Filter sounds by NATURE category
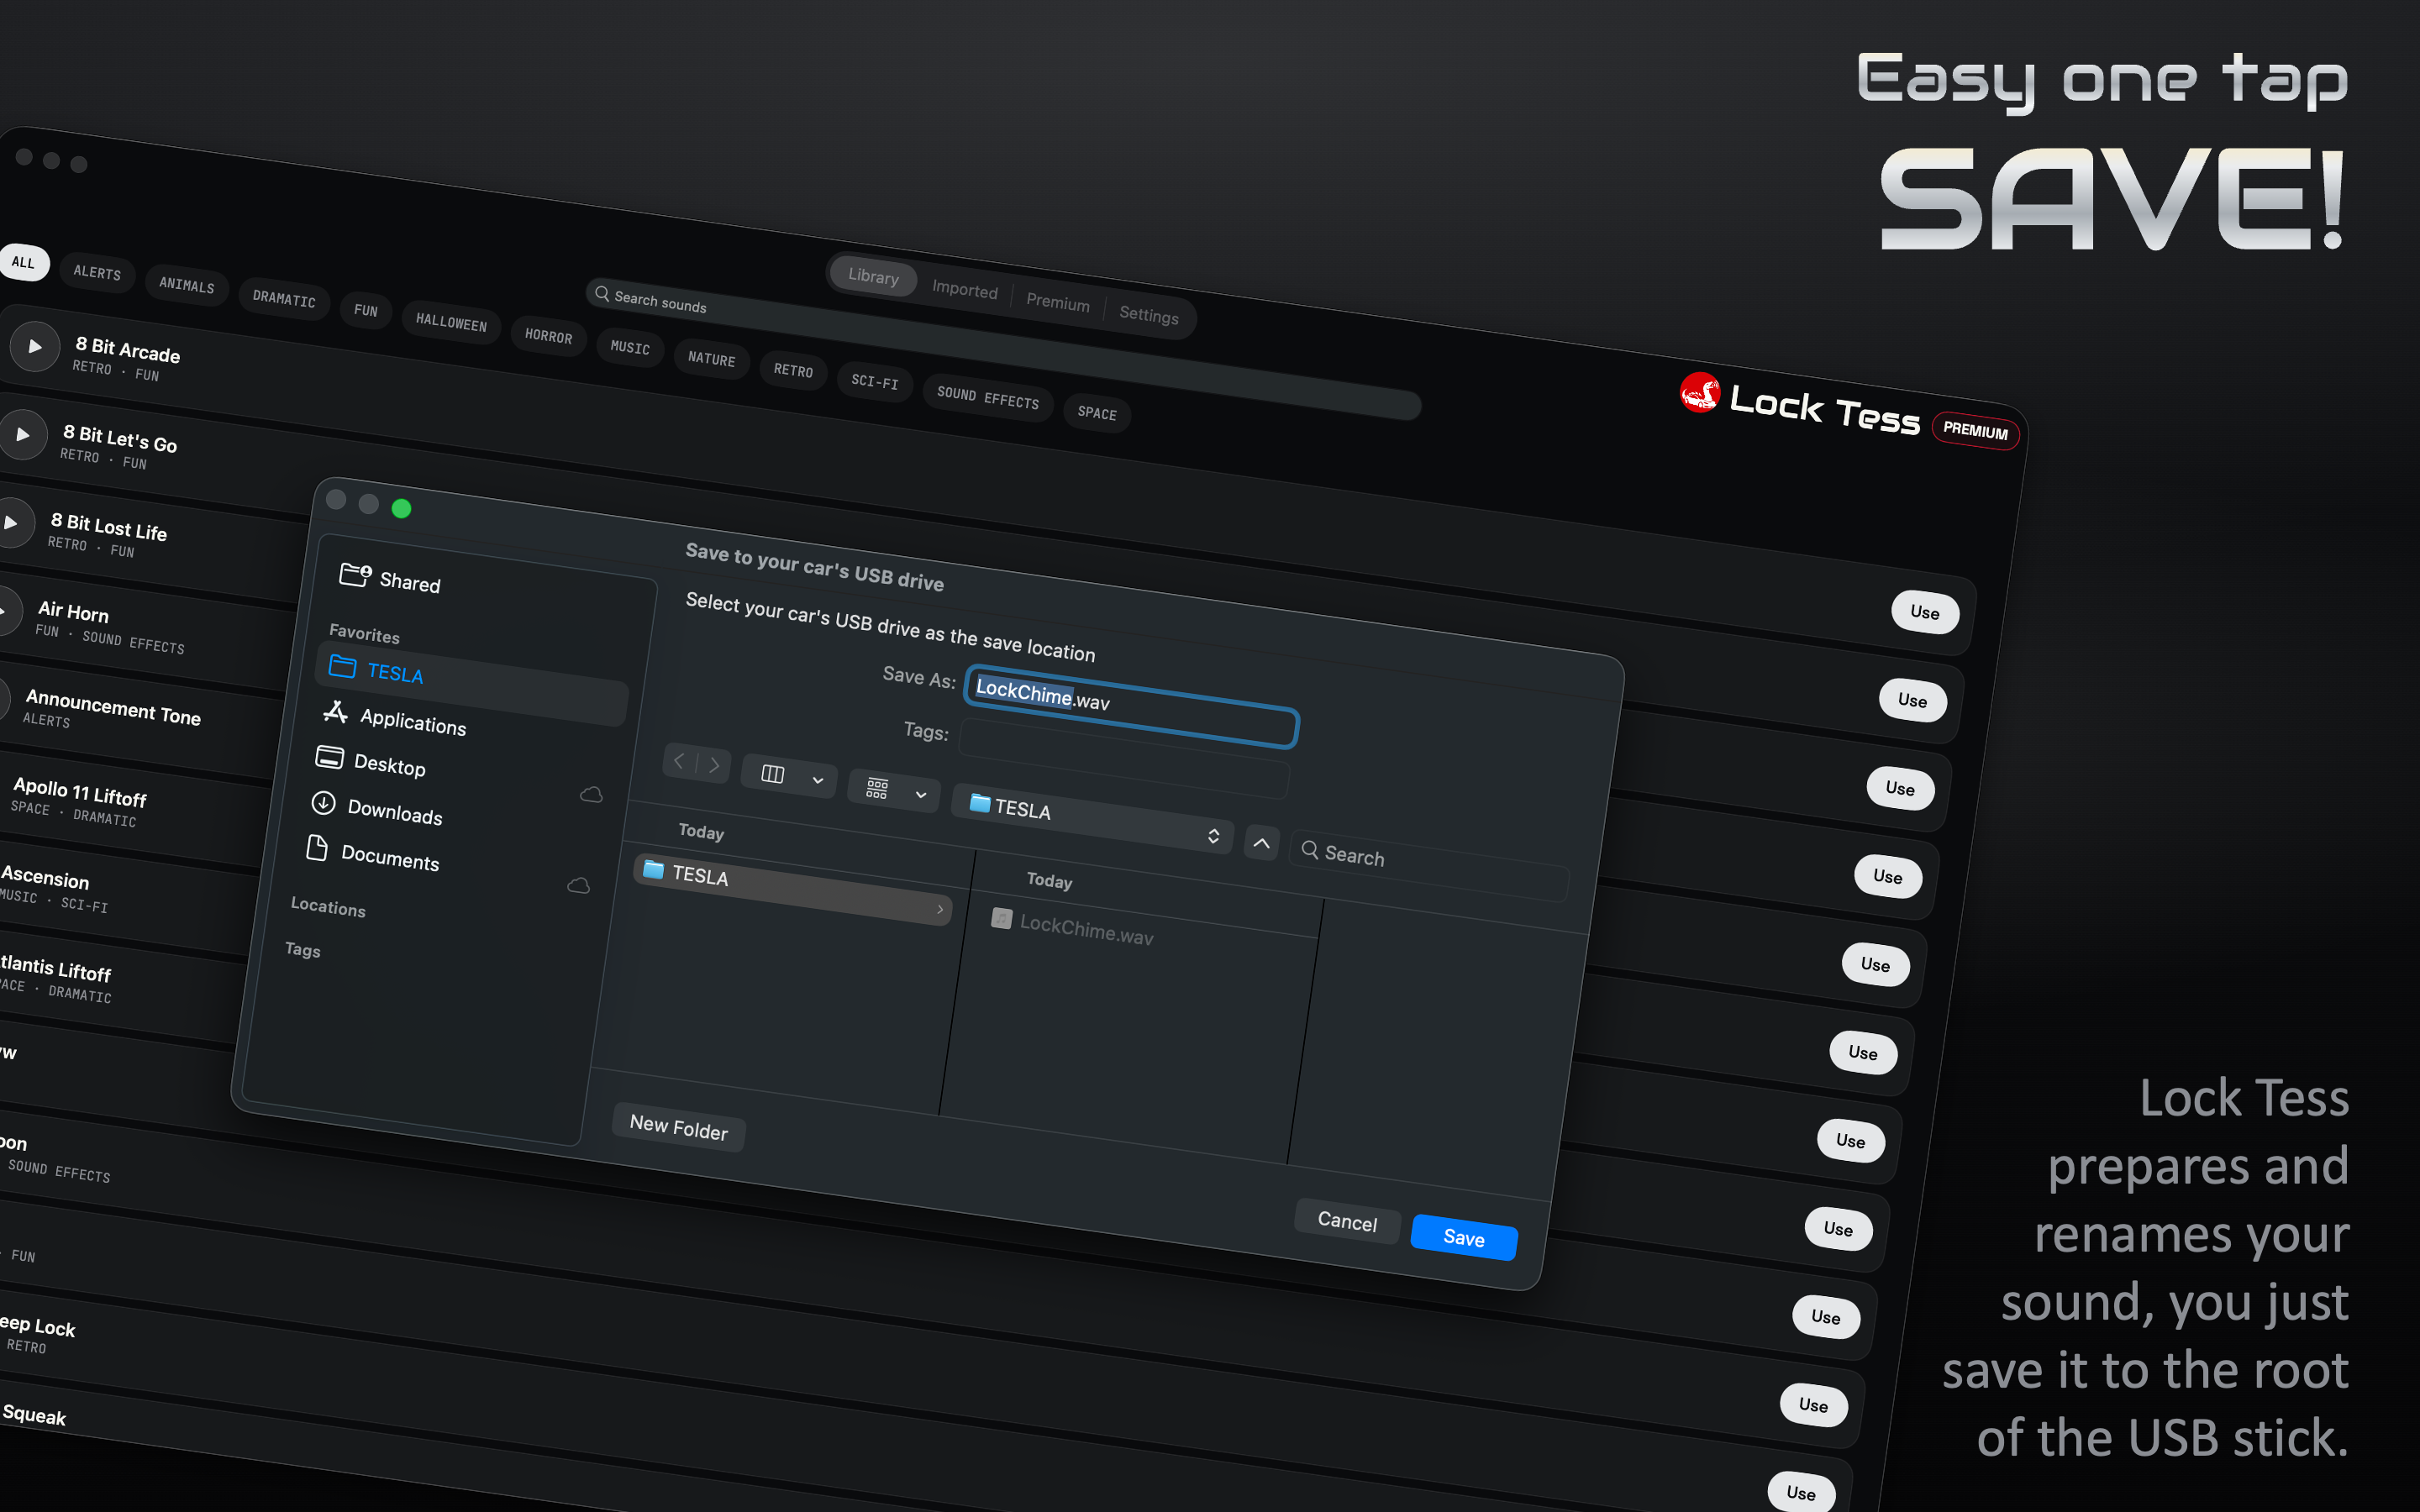Image resolution: width=2420 pixels, height=1512 pixels. 712,359
